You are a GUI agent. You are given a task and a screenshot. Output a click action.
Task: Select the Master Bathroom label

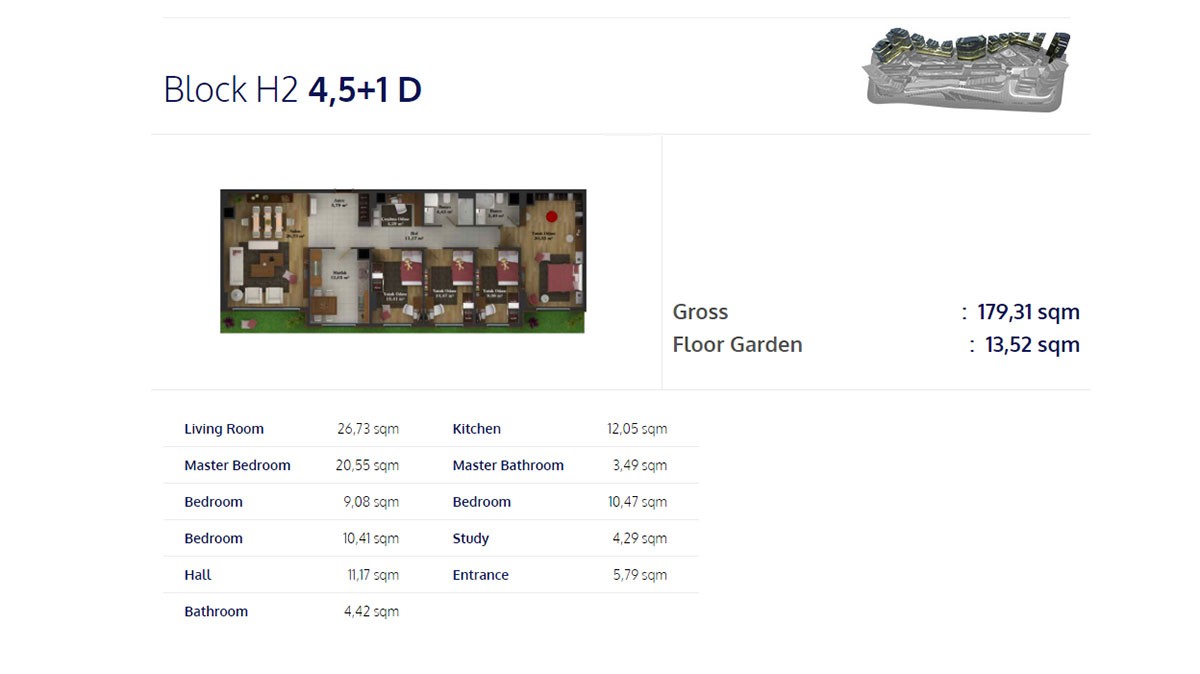(508, 465)
